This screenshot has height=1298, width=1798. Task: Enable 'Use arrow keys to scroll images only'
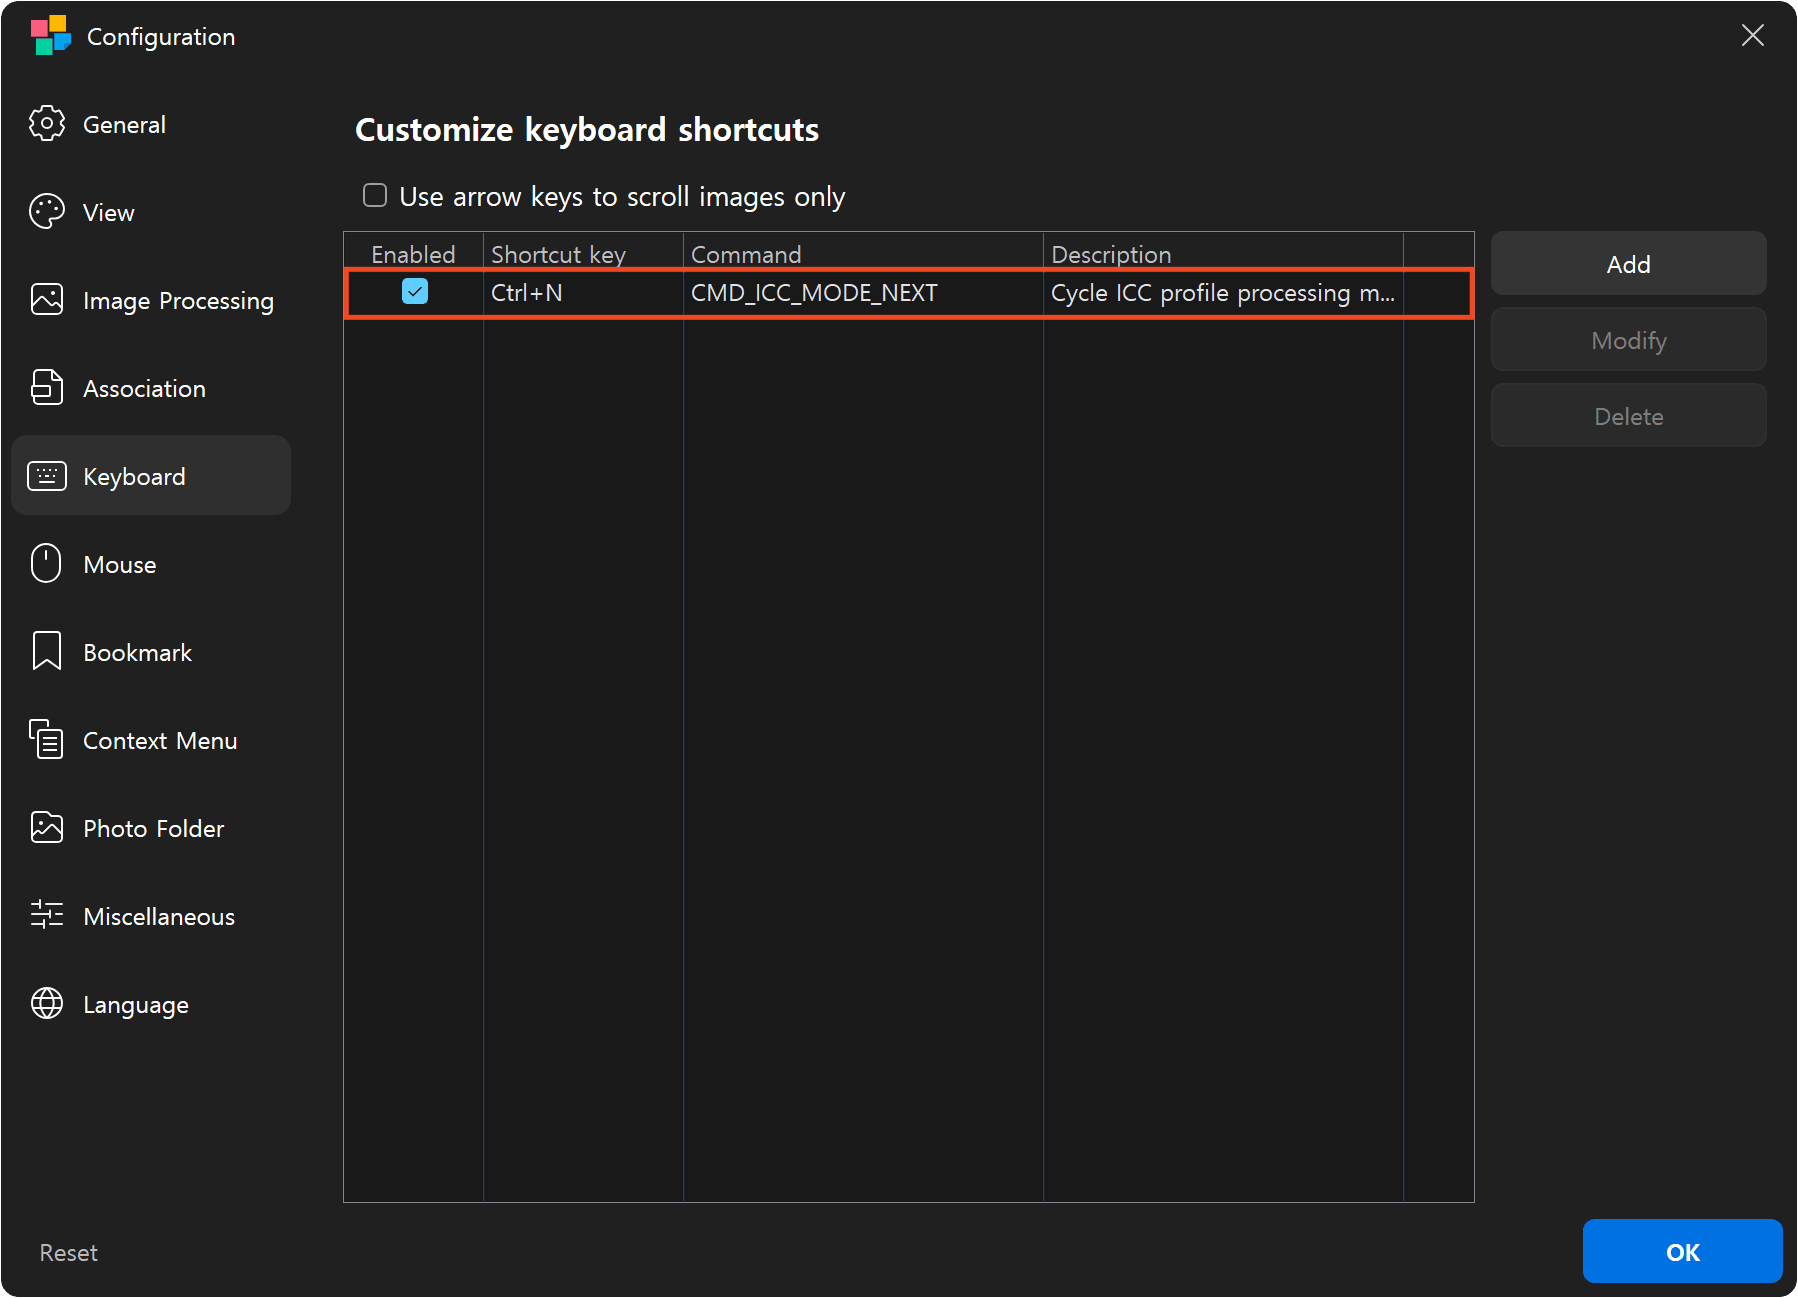tap(375, 195)
